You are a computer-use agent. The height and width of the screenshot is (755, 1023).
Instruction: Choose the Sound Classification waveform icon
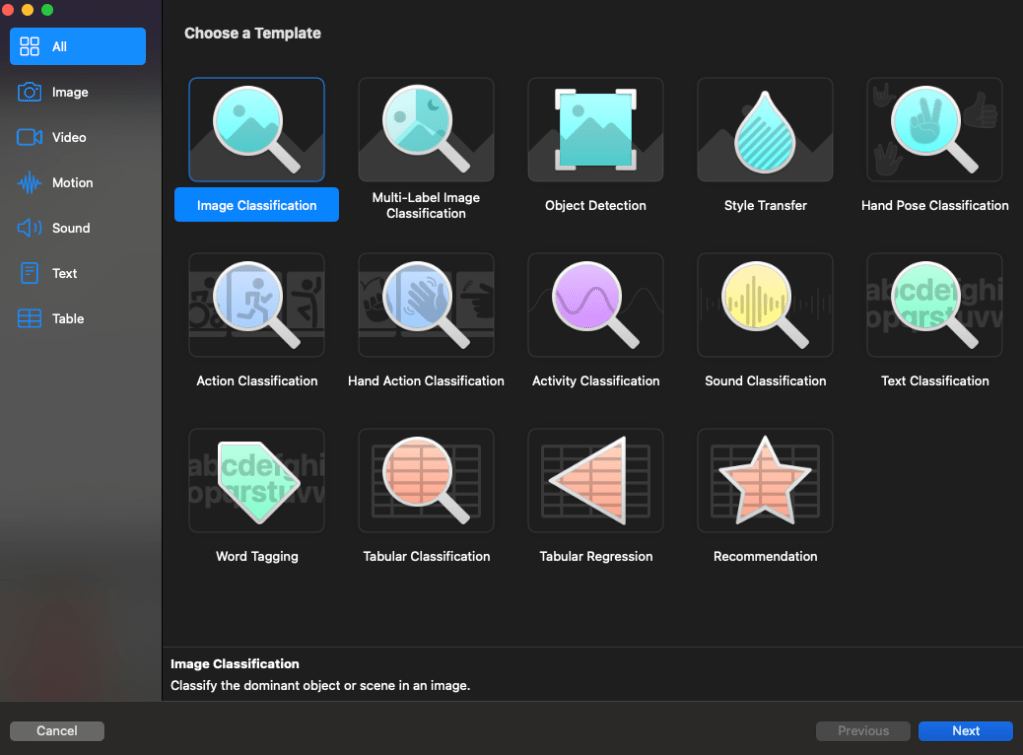(765, 305)
